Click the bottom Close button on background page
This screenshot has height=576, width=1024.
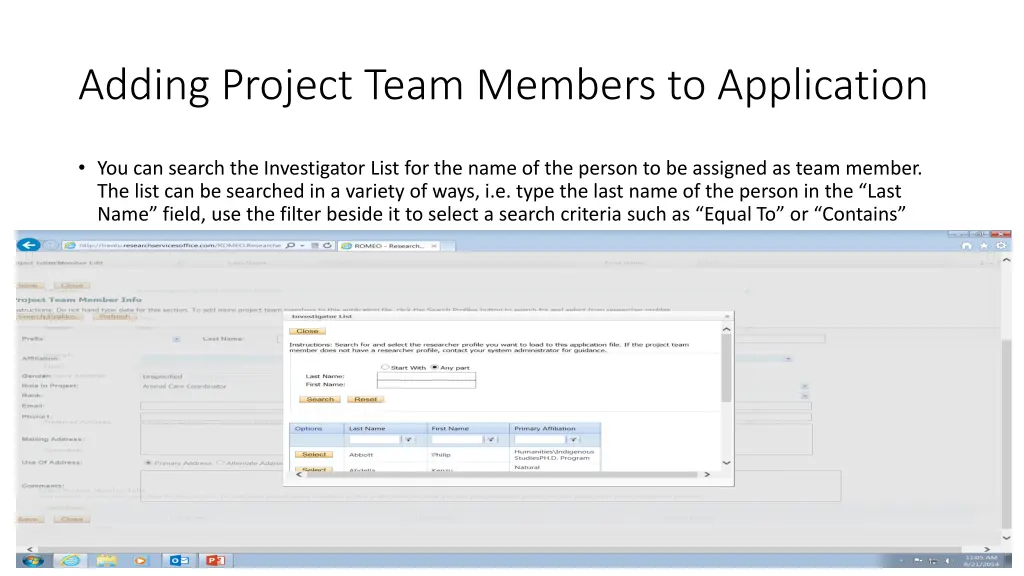(x=72, y=519)
